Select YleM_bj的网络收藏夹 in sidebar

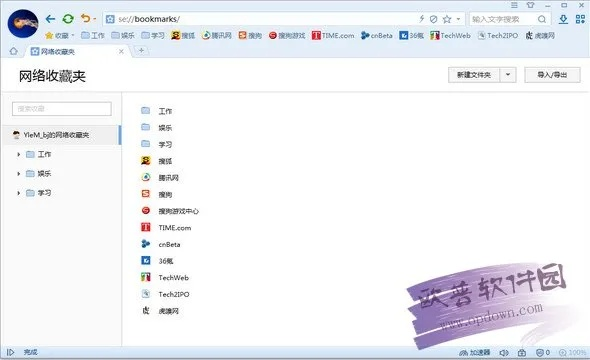point(62,135)
